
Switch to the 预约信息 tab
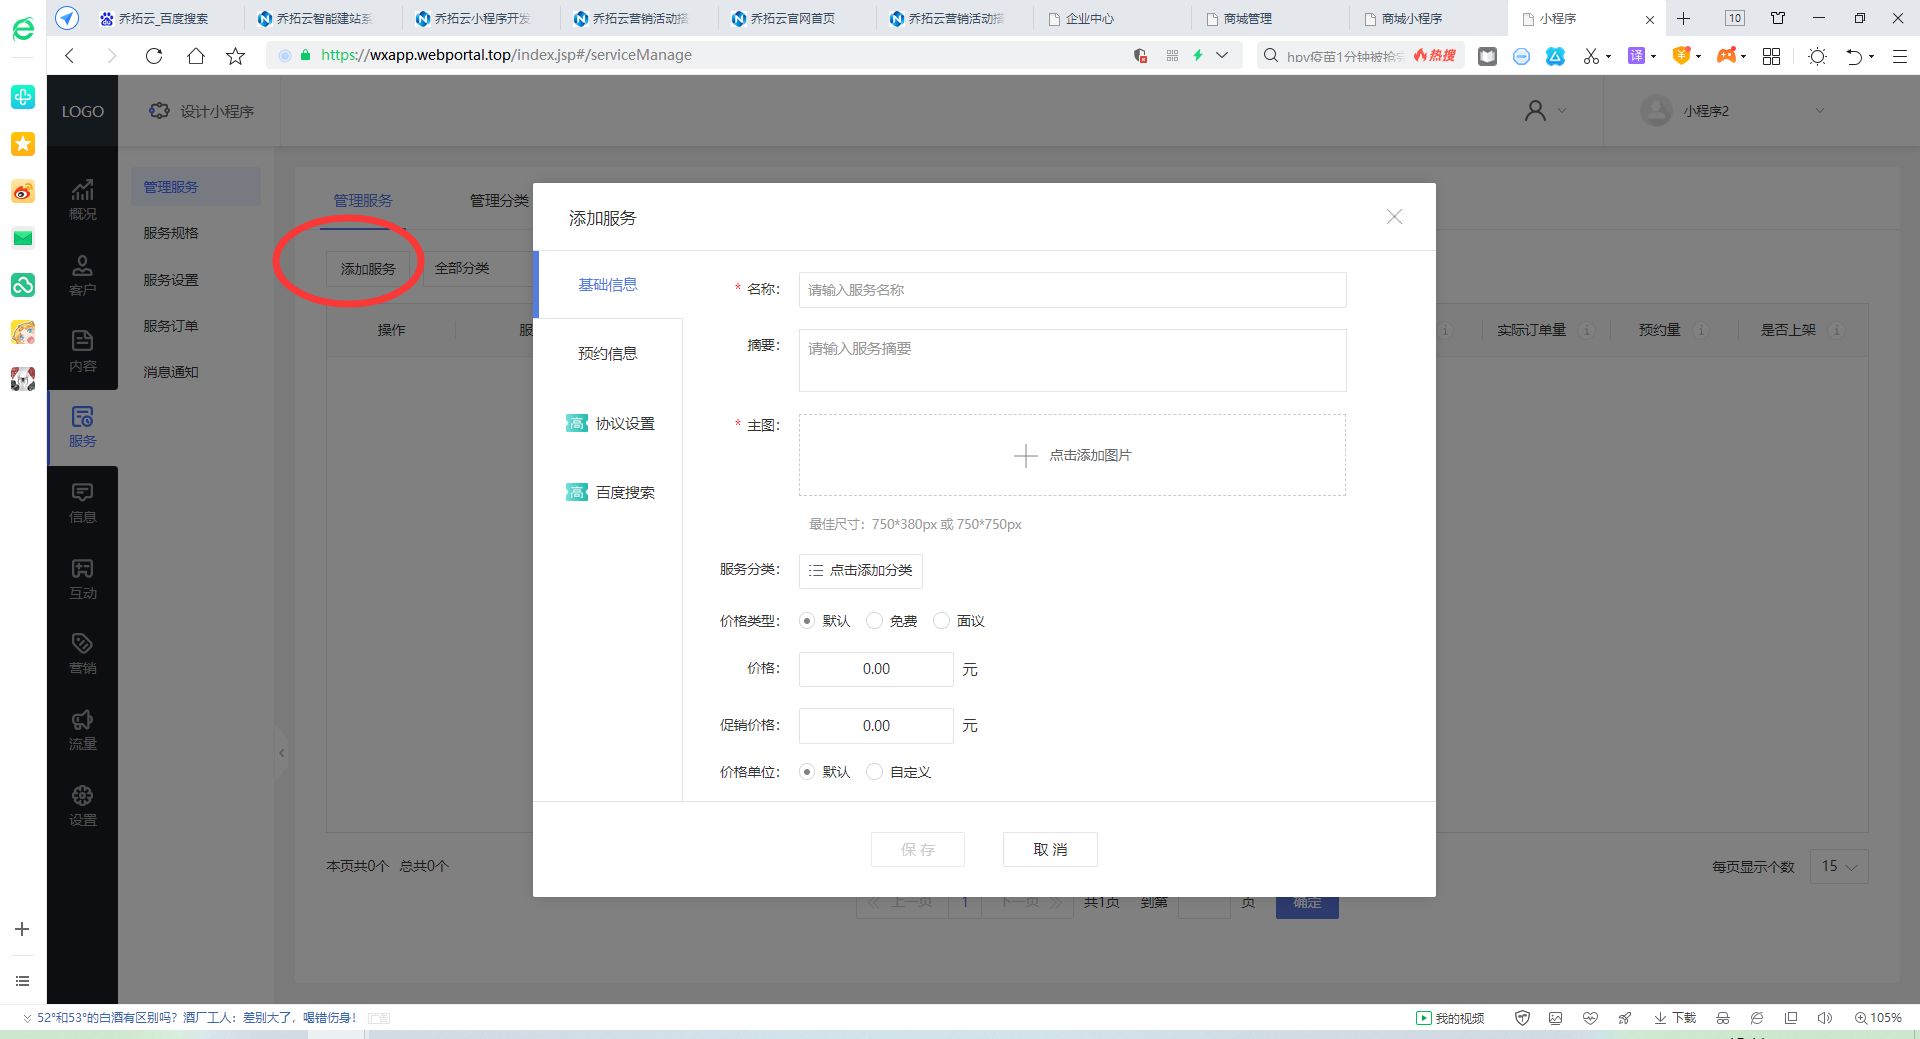(609, 353)
